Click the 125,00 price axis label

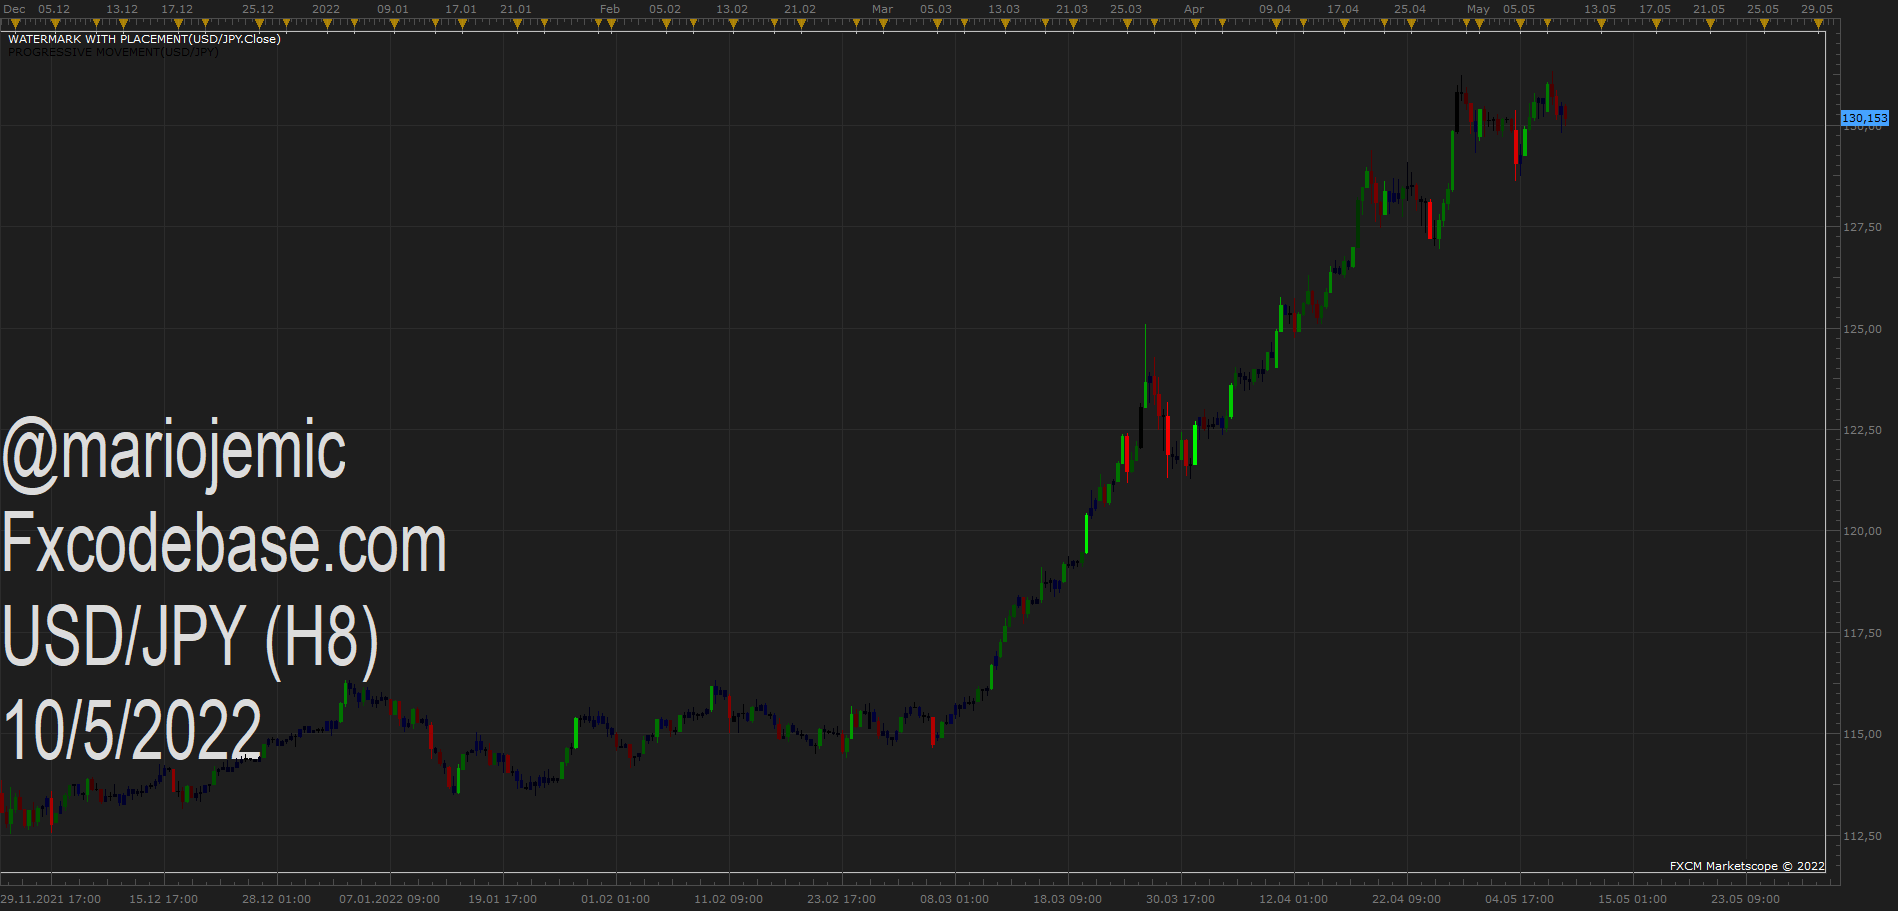[1862, 329]
